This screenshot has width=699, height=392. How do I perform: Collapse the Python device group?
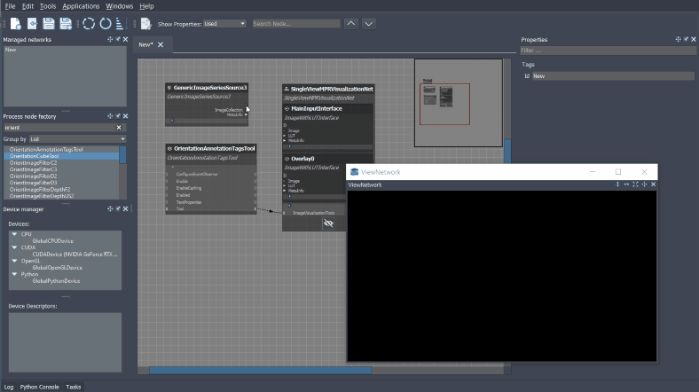point(14,274)
